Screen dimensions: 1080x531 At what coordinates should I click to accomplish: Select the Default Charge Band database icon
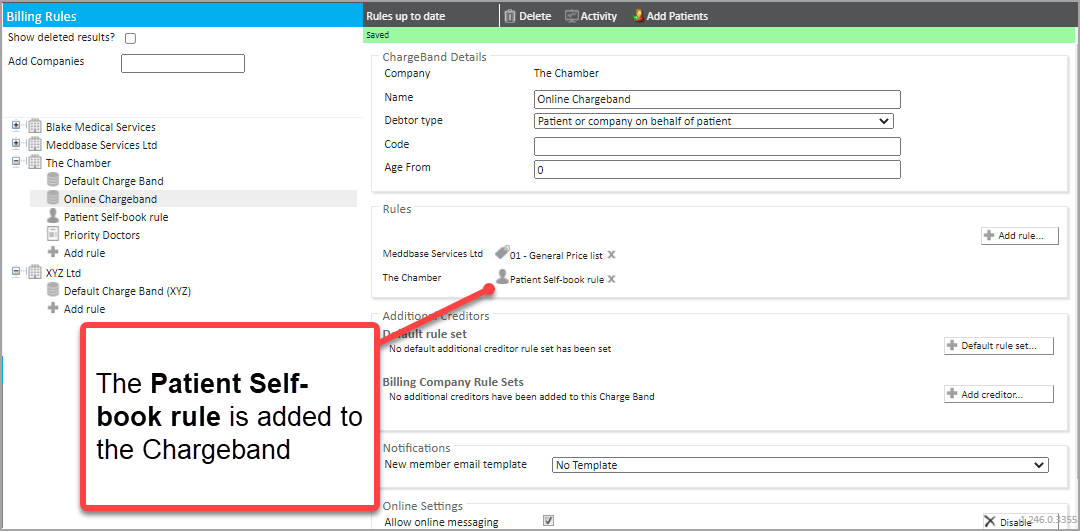coord(53,181)
